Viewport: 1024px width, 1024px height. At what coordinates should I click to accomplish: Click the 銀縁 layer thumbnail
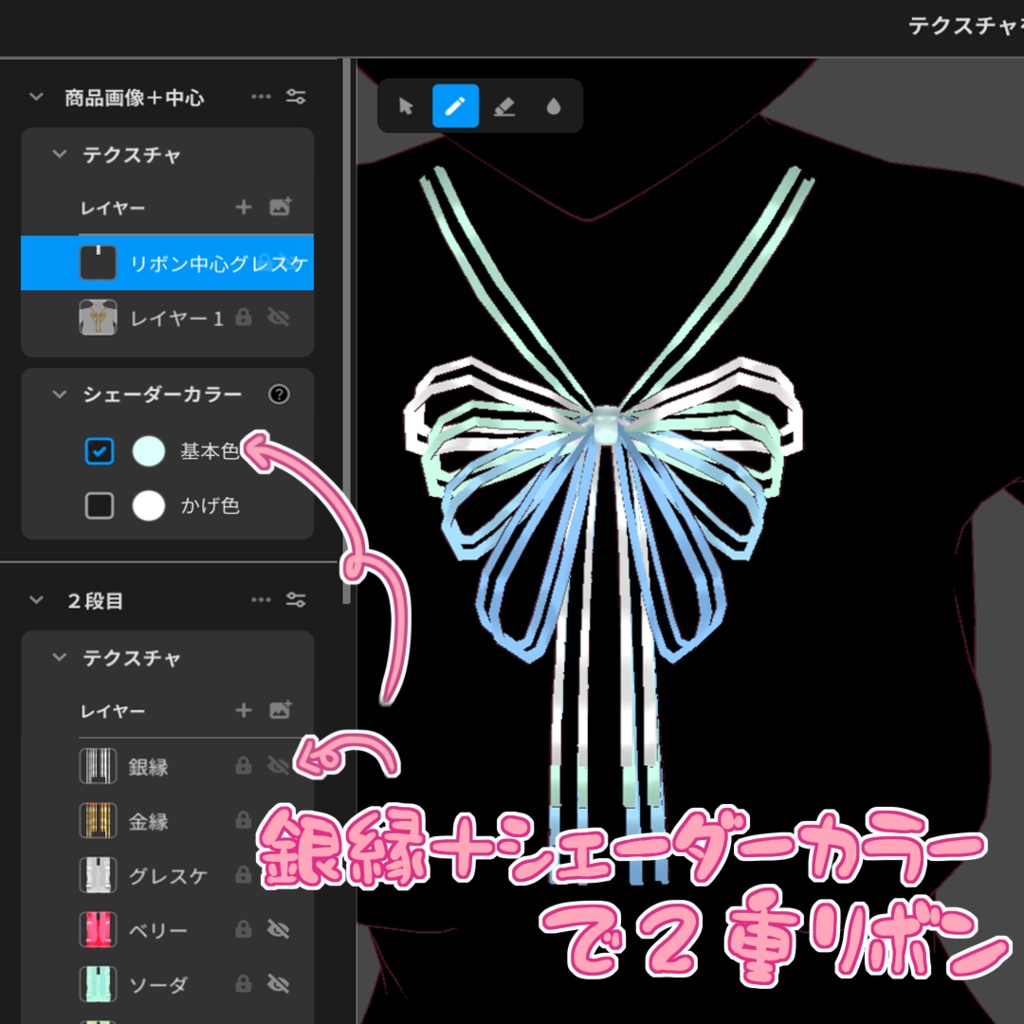pyautogui.click(x=98, y=765)
